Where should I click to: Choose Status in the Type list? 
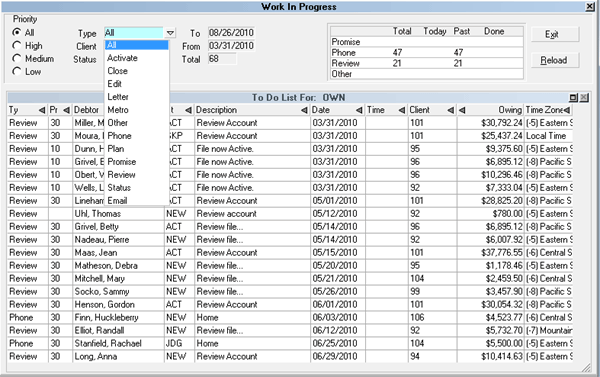point(137,188)
